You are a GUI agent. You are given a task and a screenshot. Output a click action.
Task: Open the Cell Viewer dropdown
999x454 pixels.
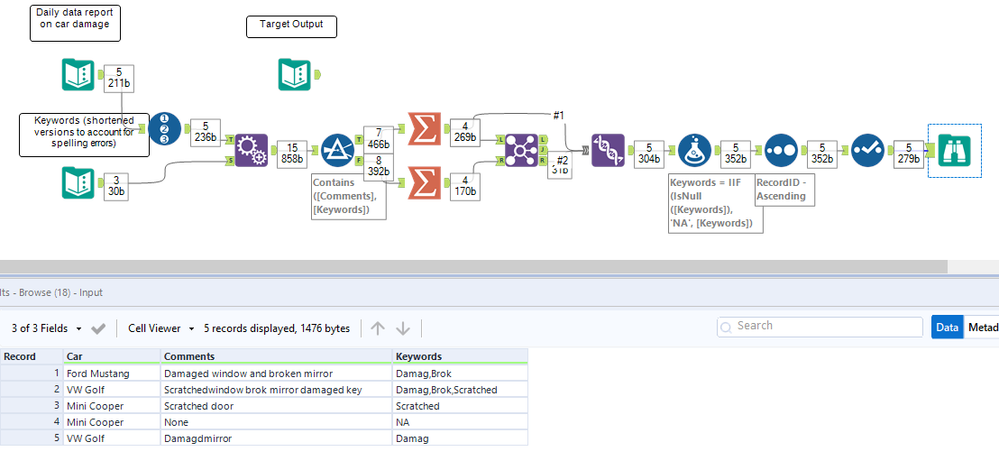(x=161, y=329)
